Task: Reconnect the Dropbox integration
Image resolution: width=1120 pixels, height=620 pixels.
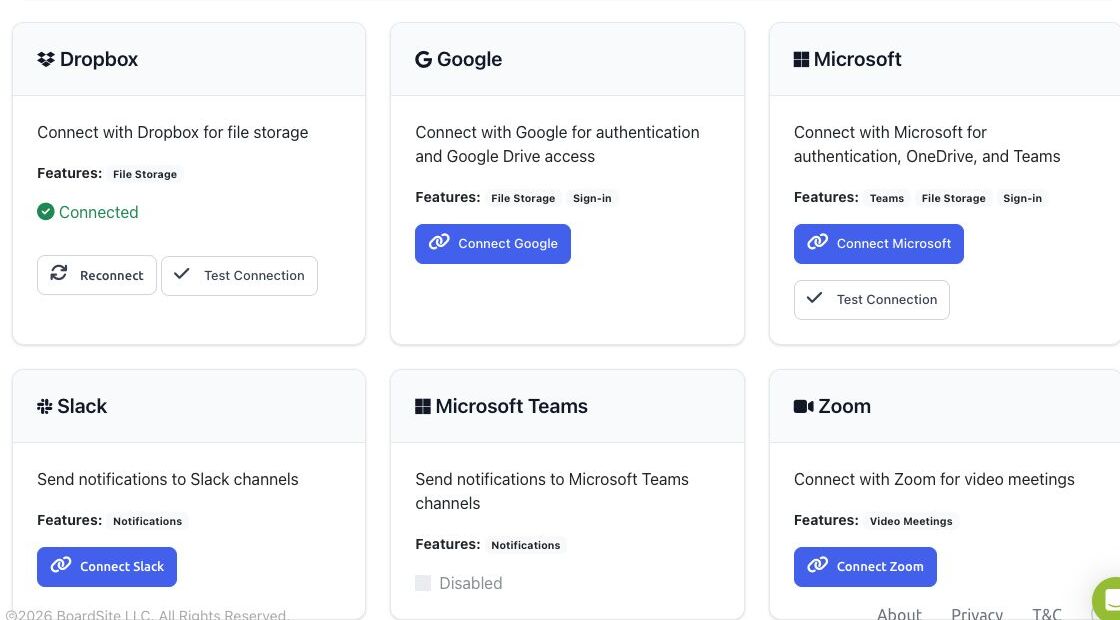Action: [96, 275]
